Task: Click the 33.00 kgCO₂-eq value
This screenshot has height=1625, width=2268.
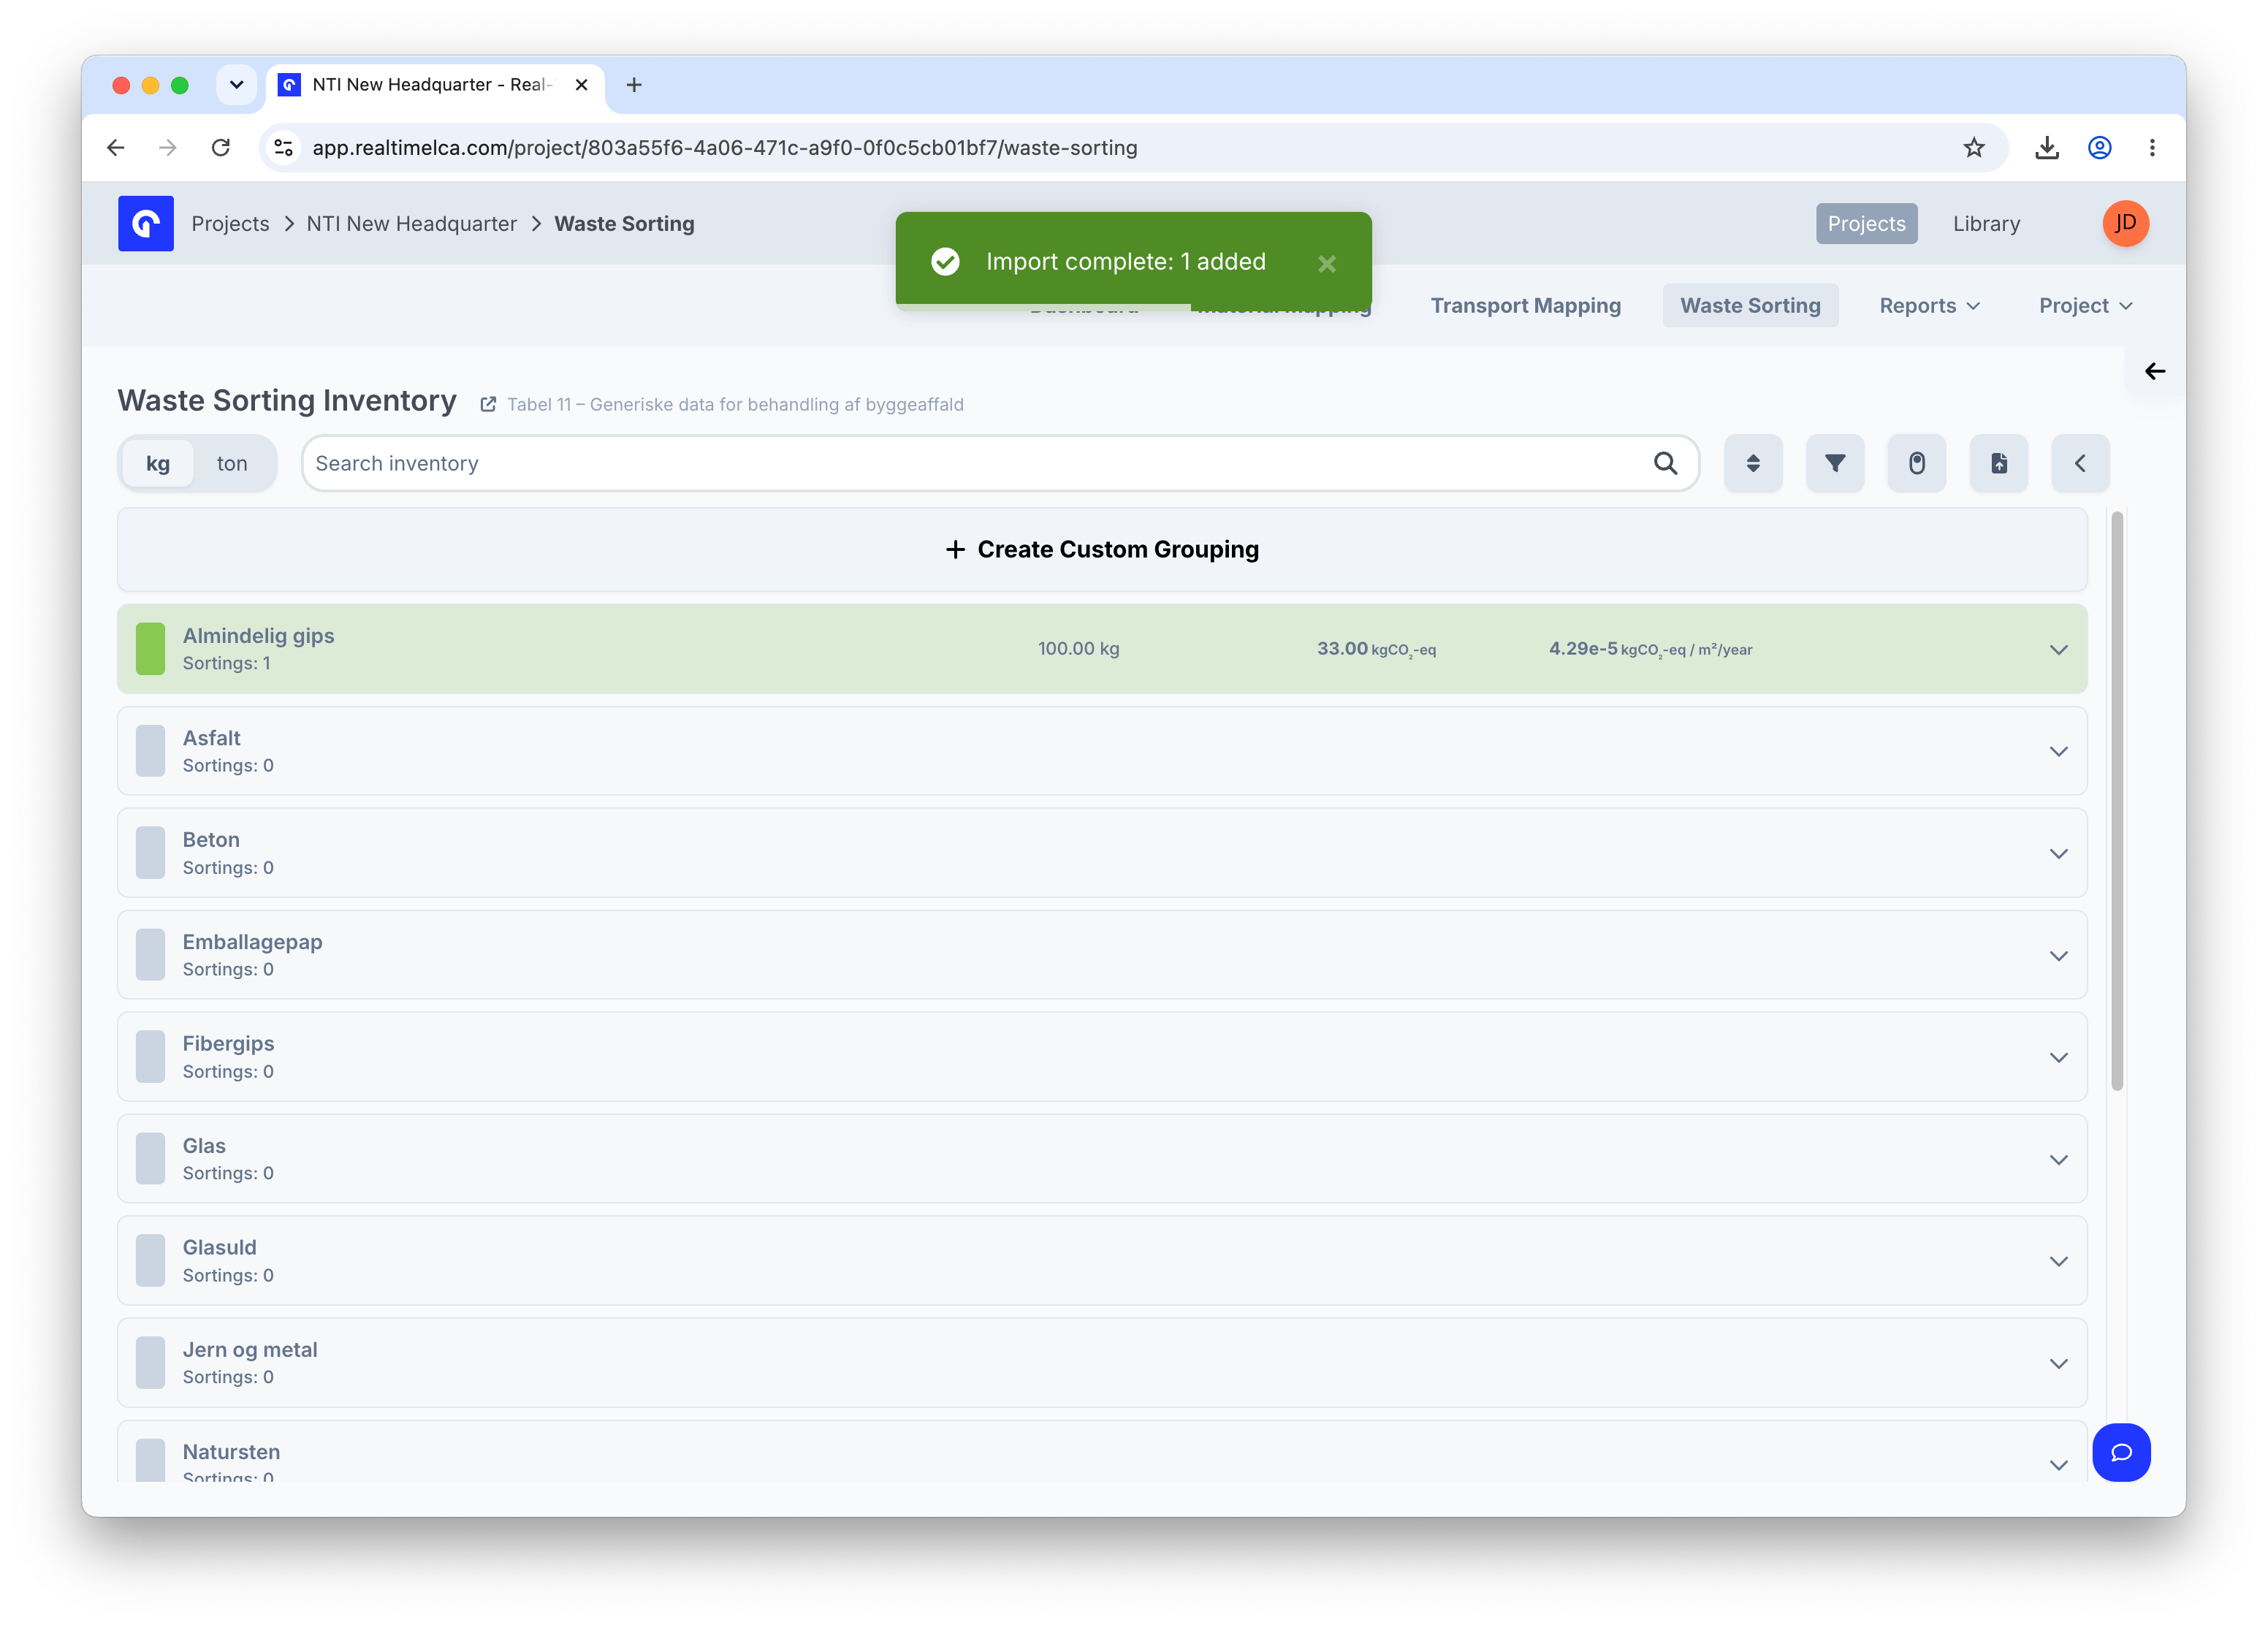Action: click(1376, 649)
